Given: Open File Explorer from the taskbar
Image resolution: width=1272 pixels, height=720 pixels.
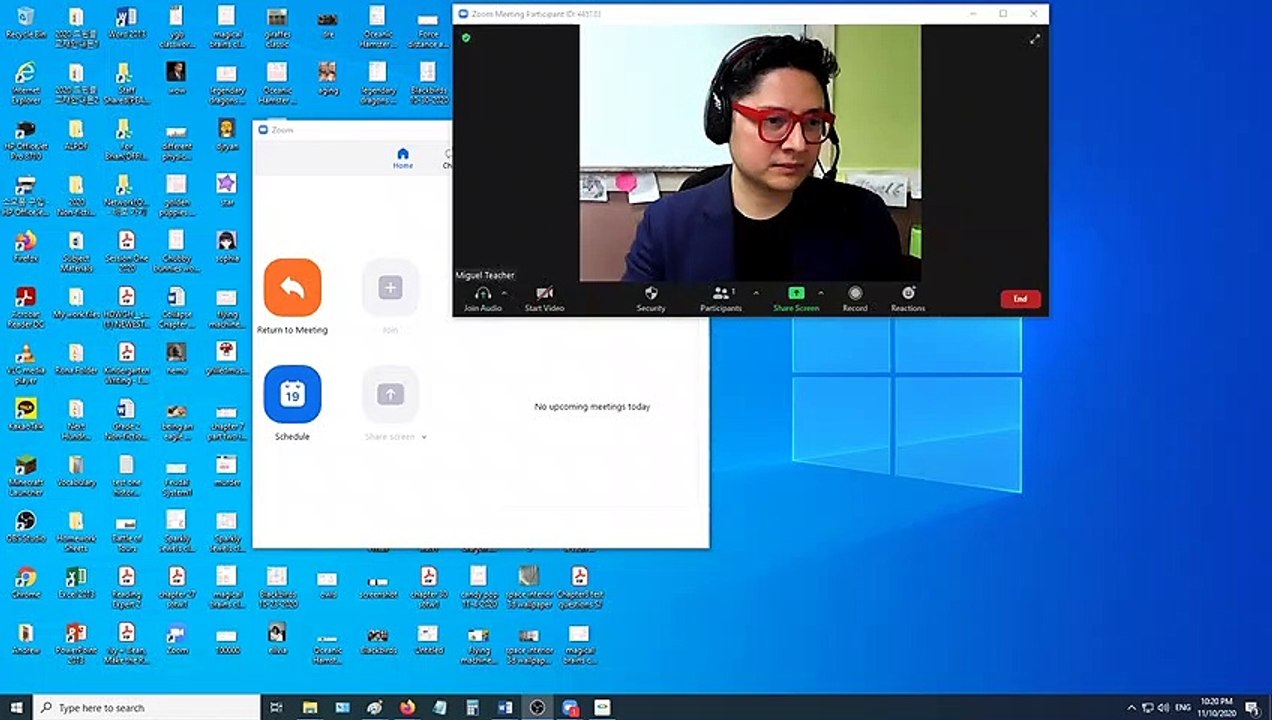Looking at the screenshot, I should pyautogui.click(x=310, y=707).
